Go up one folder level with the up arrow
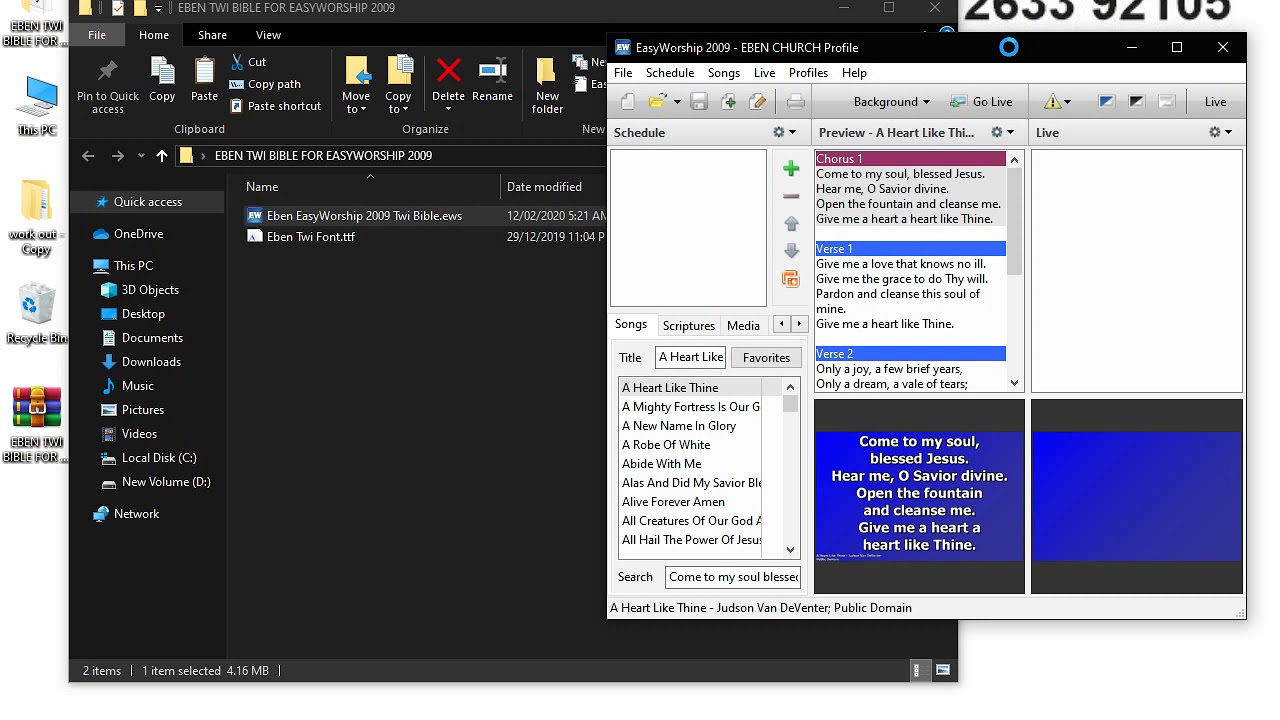This screenshot has height=720, width=1280. coord(162,156)
